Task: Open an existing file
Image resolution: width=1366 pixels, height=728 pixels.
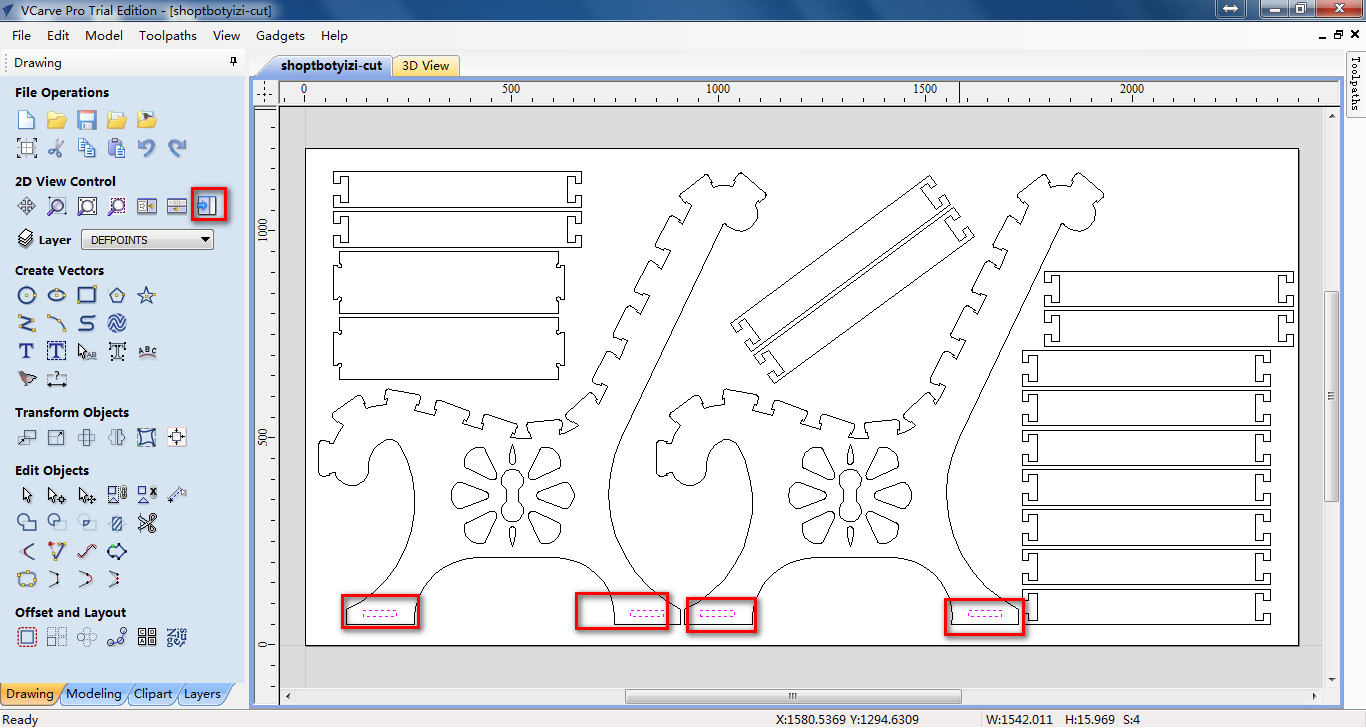Action: coord(57,120)
